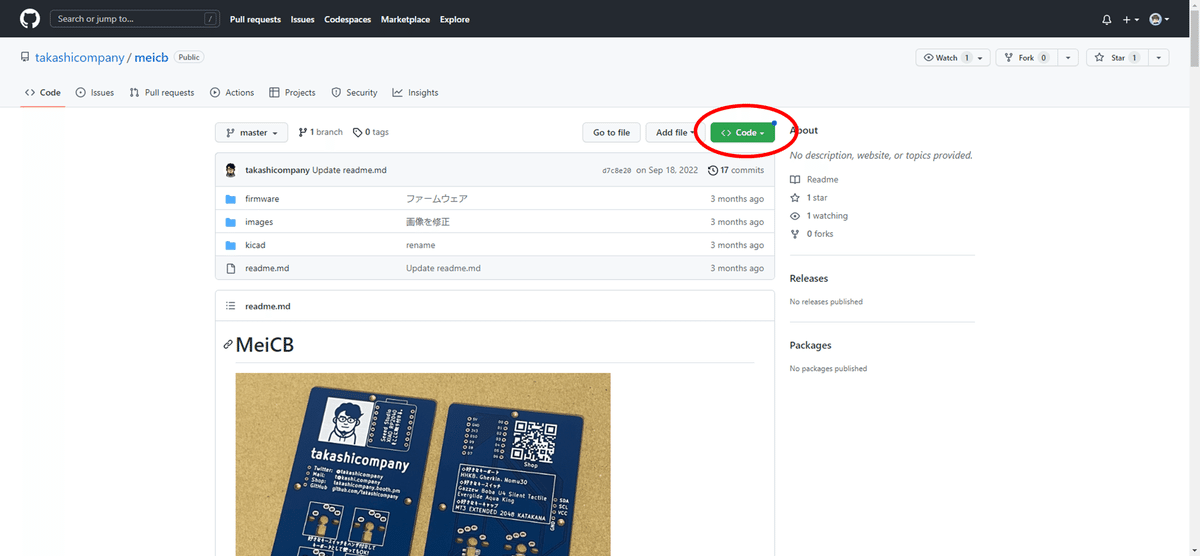Open the Releases heading link

pyautogui.click(x=809, y=278)
